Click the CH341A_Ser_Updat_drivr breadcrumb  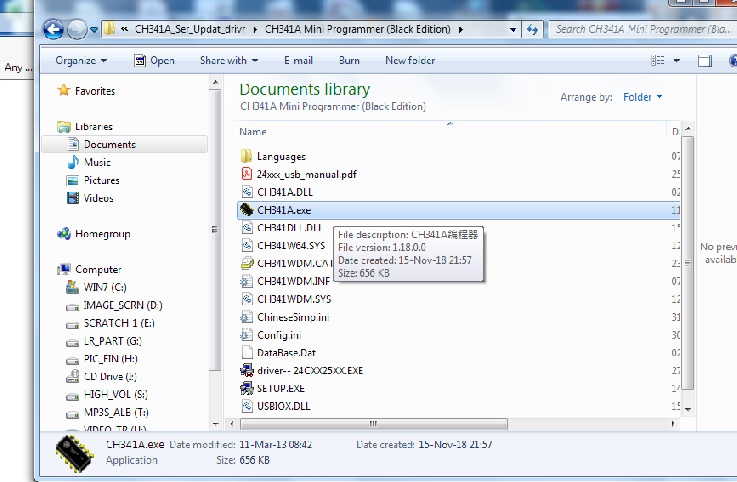(190, 29)
